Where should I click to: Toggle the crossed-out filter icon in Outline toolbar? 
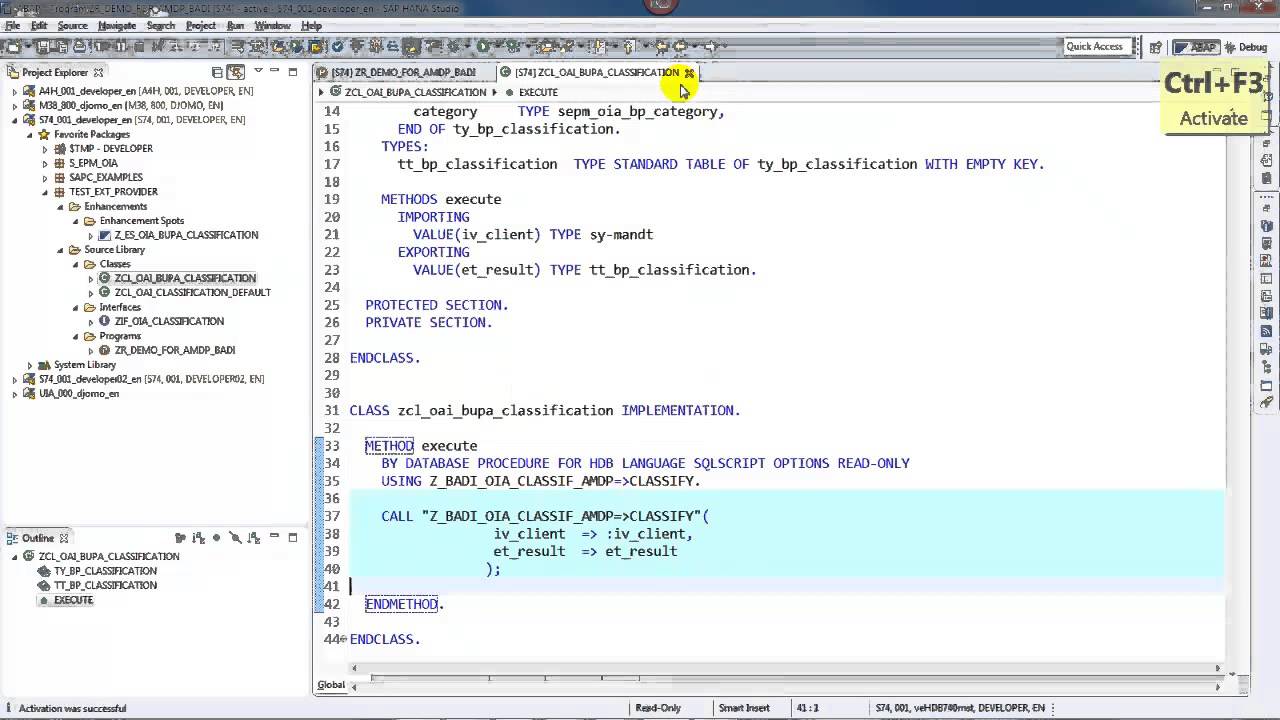235,538
